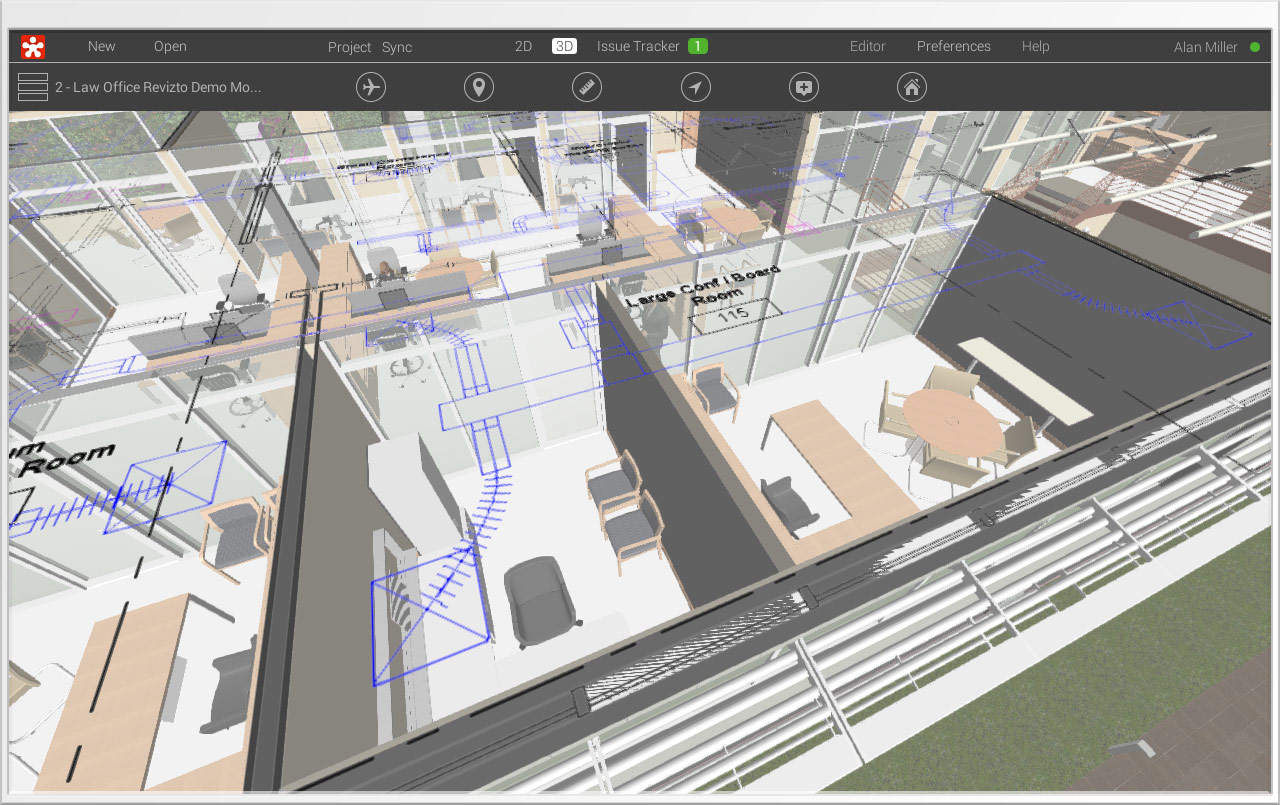Return to home view via house icon

click(911, 87)
